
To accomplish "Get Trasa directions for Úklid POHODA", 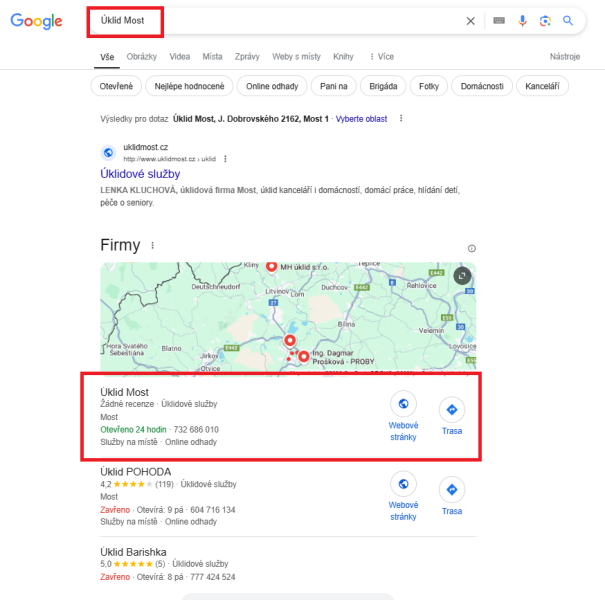I will [451, 490].
